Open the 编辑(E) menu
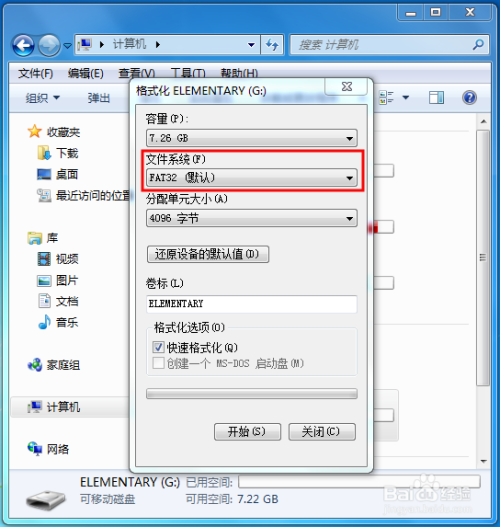 [85, 73]
